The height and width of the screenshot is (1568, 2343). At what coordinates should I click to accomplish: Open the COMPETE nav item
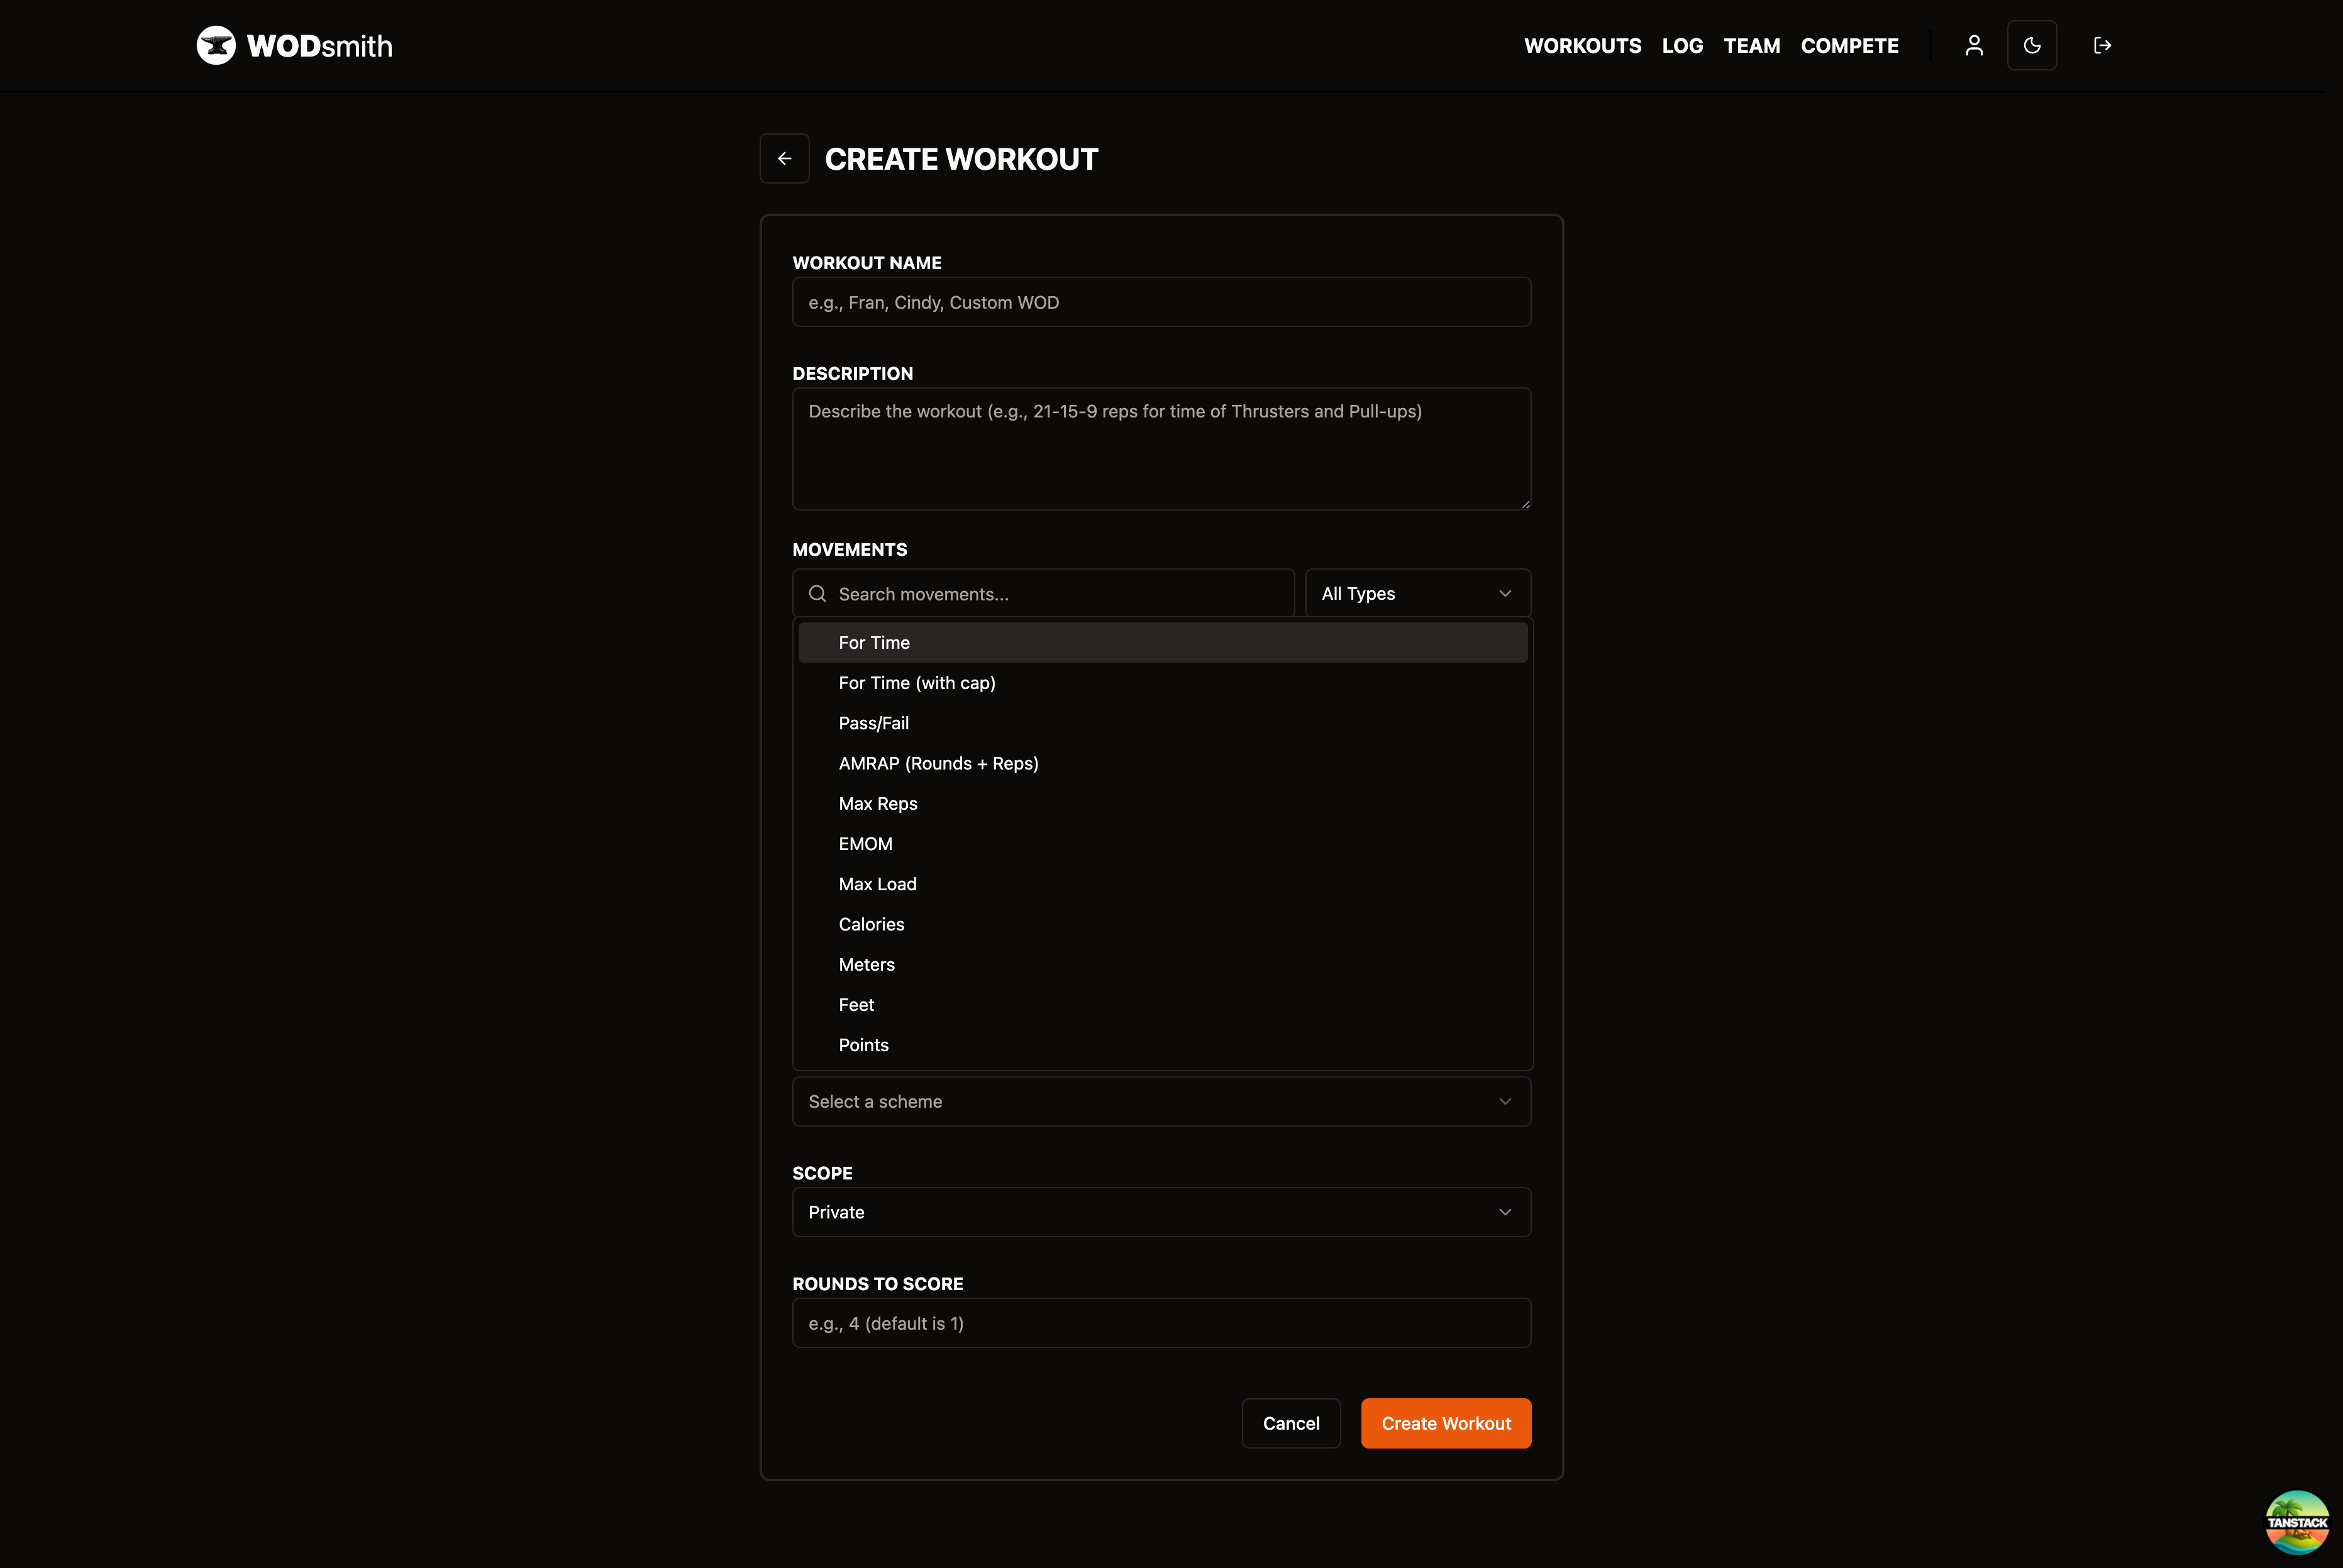1850,46
